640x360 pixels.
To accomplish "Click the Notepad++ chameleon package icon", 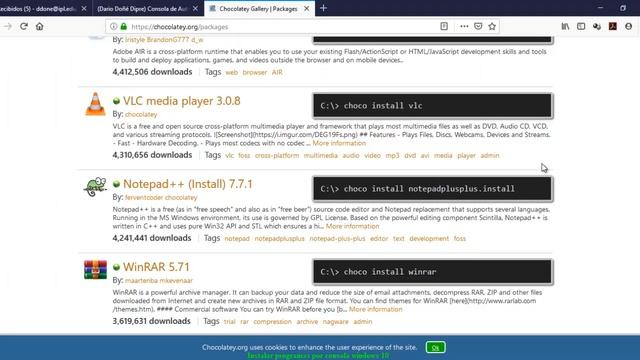I will [x=96, y=187].
